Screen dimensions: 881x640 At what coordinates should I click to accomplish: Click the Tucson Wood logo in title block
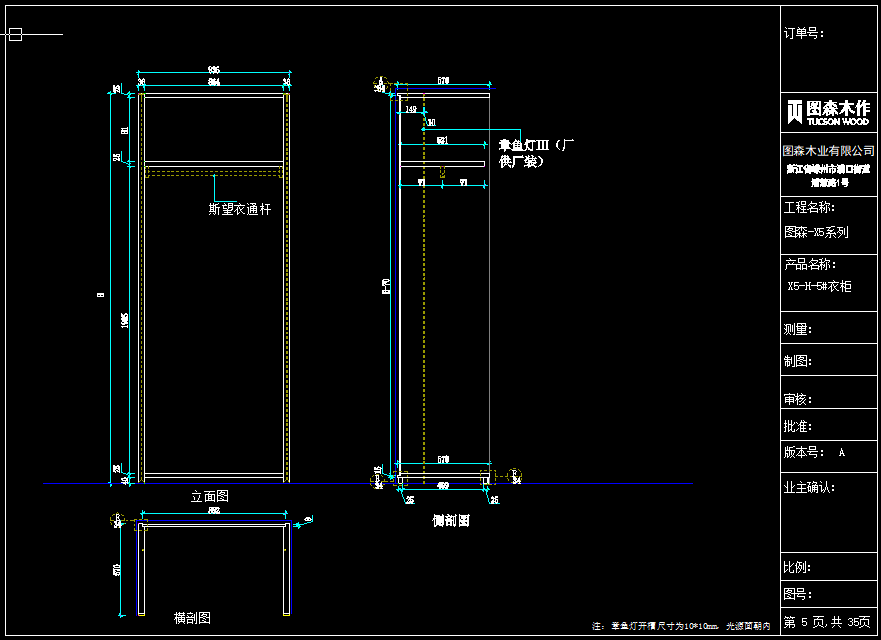[828, 112]
